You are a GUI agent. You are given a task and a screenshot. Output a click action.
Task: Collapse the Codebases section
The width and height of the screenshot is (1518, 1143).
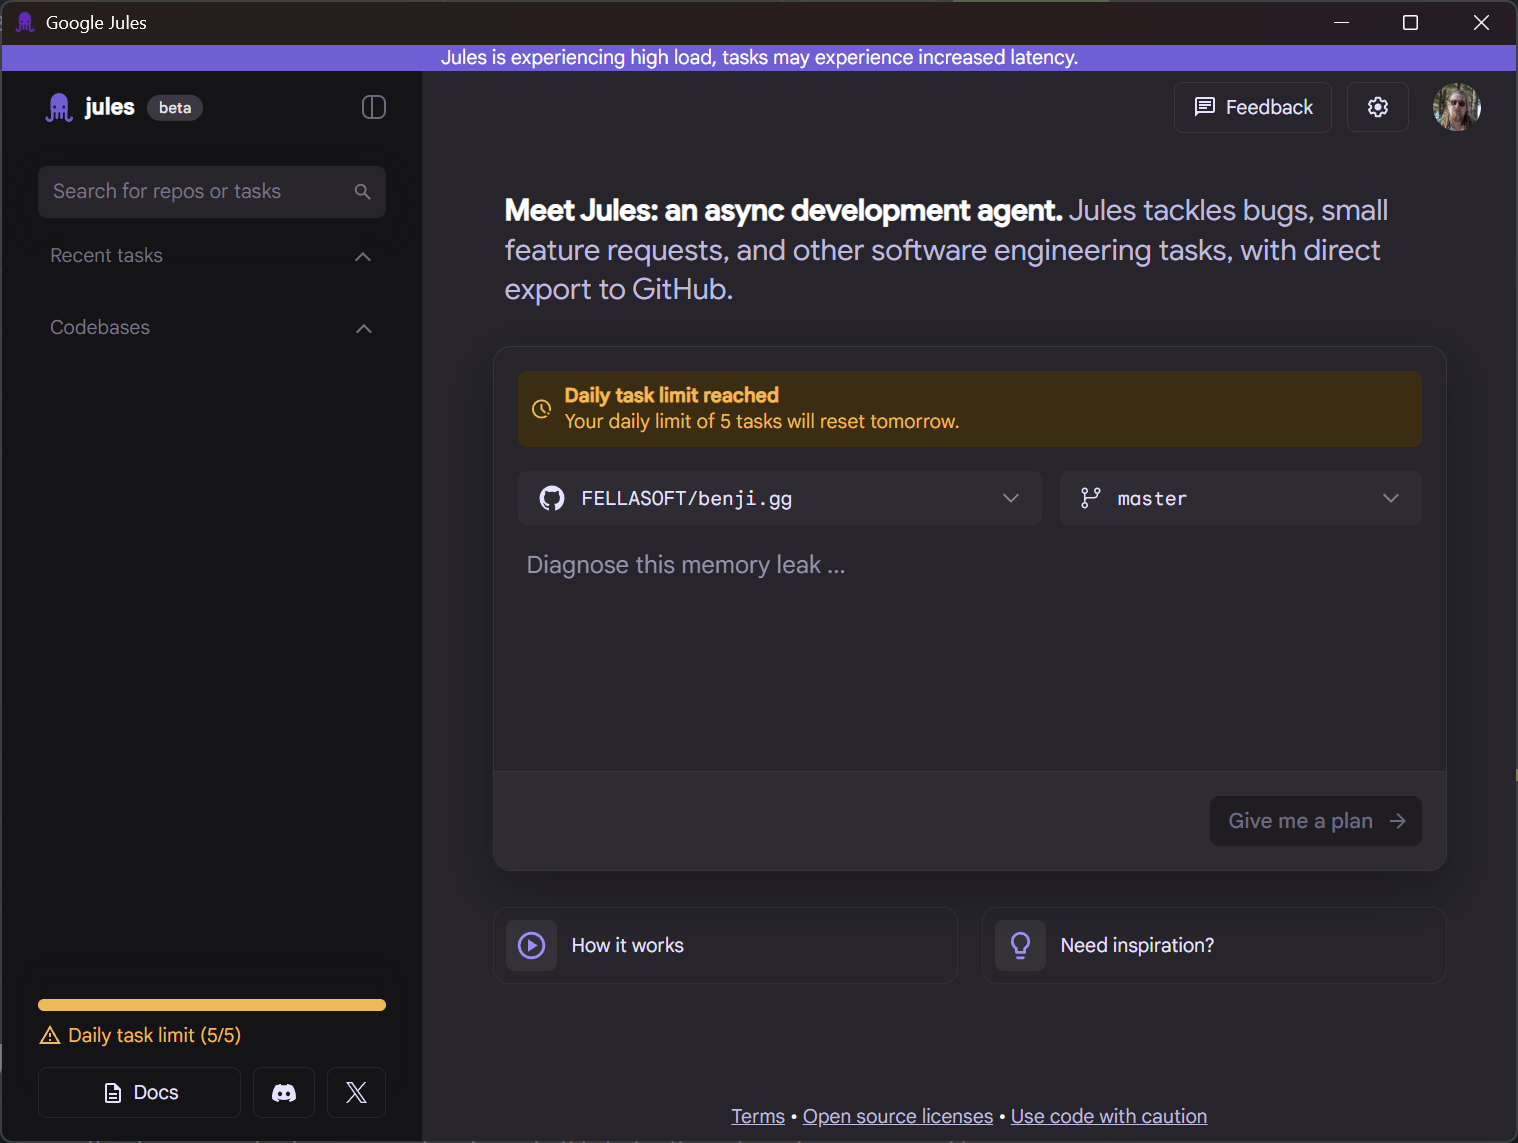363,328
